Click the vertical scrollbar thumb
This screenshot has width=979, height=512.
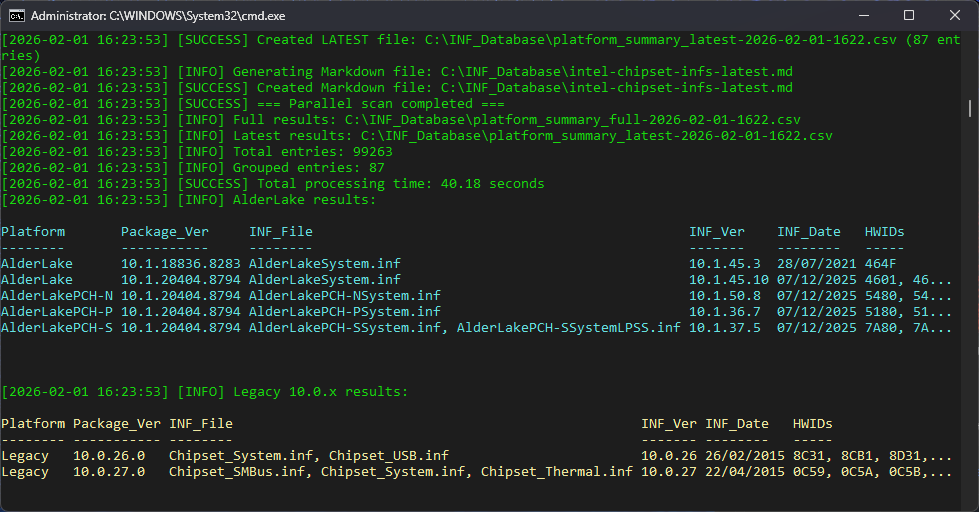click(970, 108)
